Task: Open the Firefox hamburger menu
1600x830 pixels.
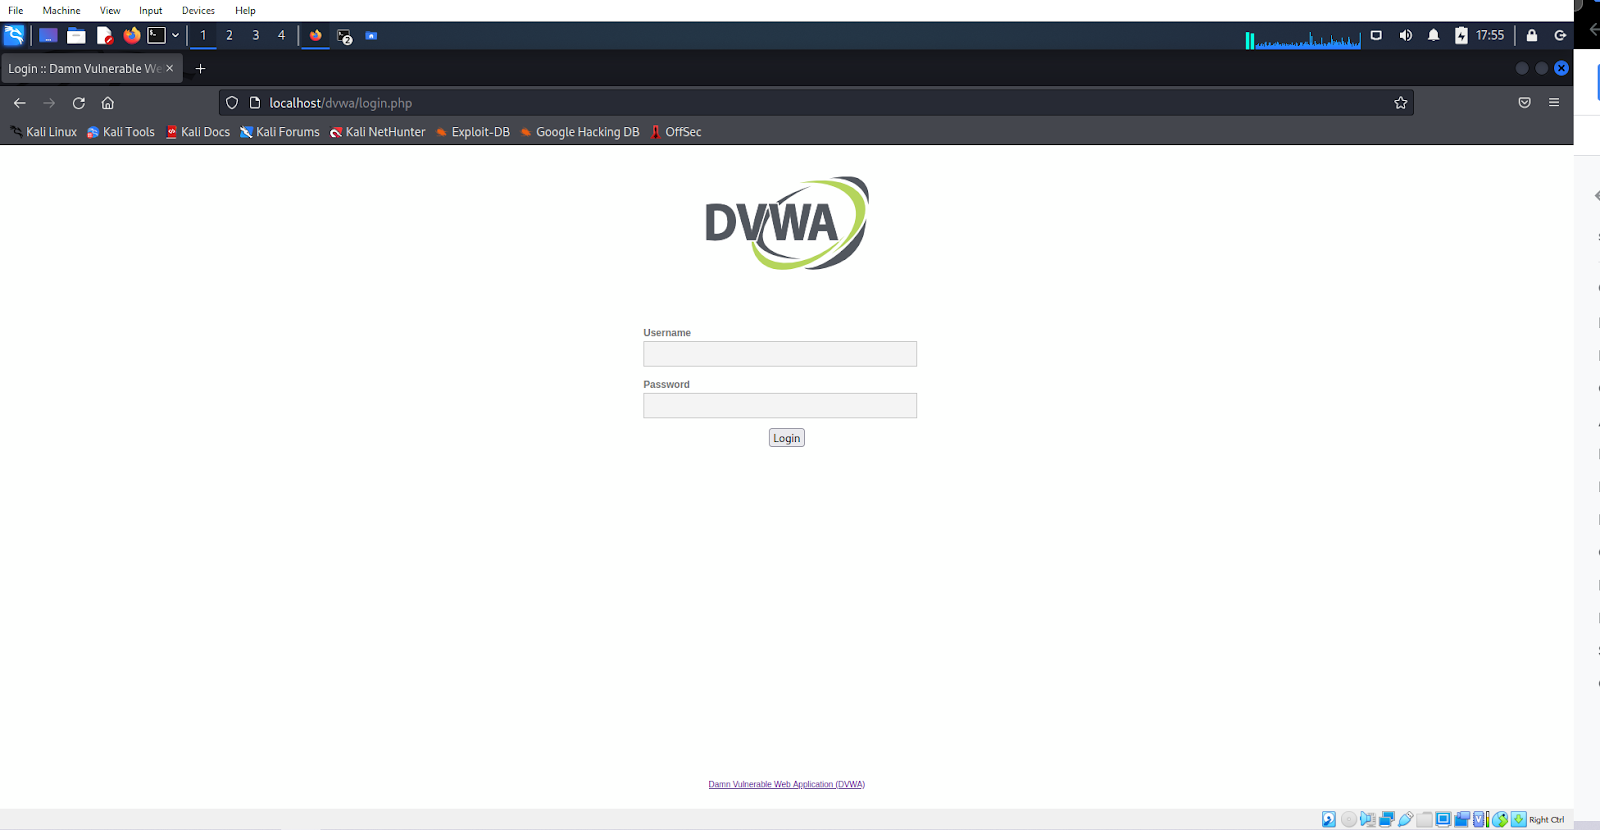Action: [x=1553, y=103]
